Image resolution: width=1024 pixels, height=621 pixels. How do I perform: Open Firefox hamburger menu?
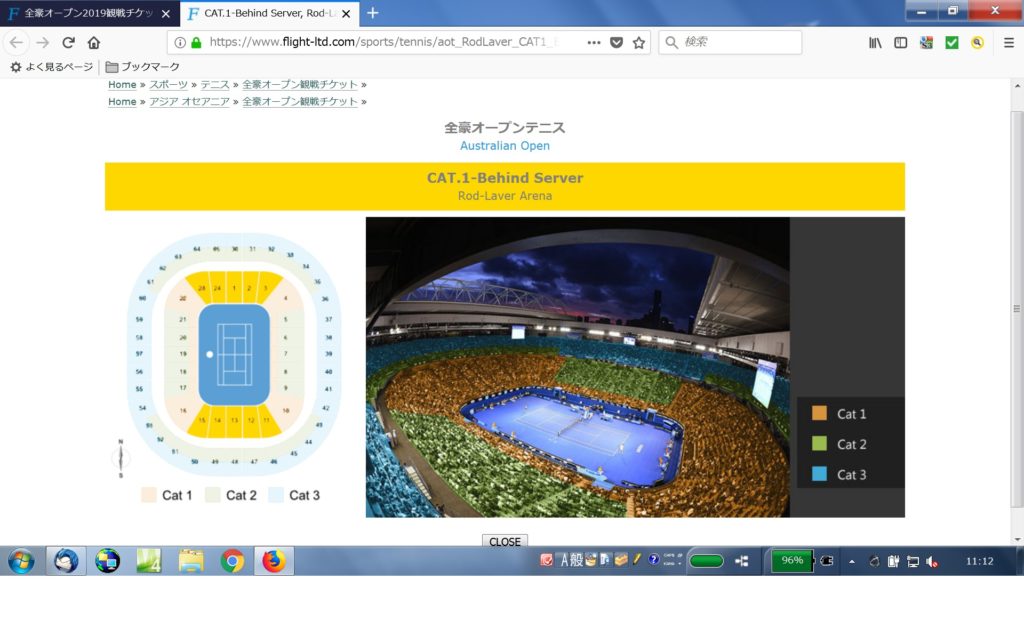tap(1009, 43)
